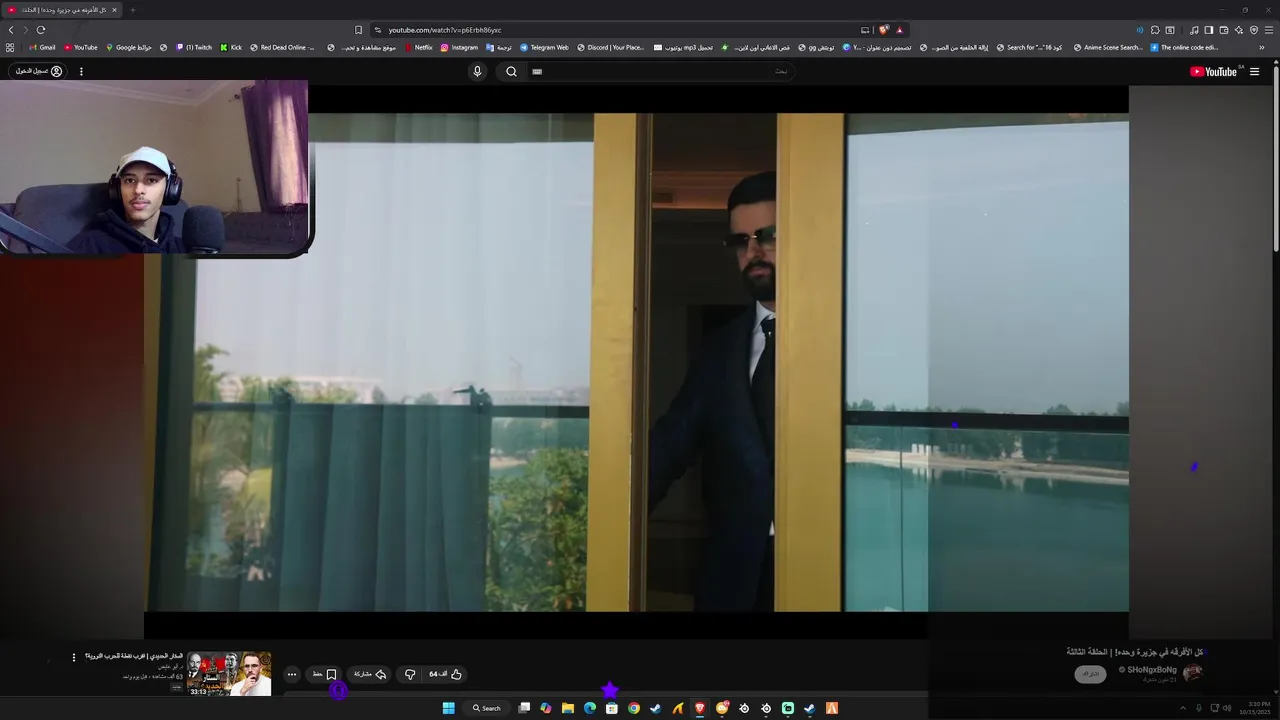Image resolution: width=1280 pixels, height=720 pixels.
Task: Open the Gmail bookmark
Action: [x=42, y=47]
